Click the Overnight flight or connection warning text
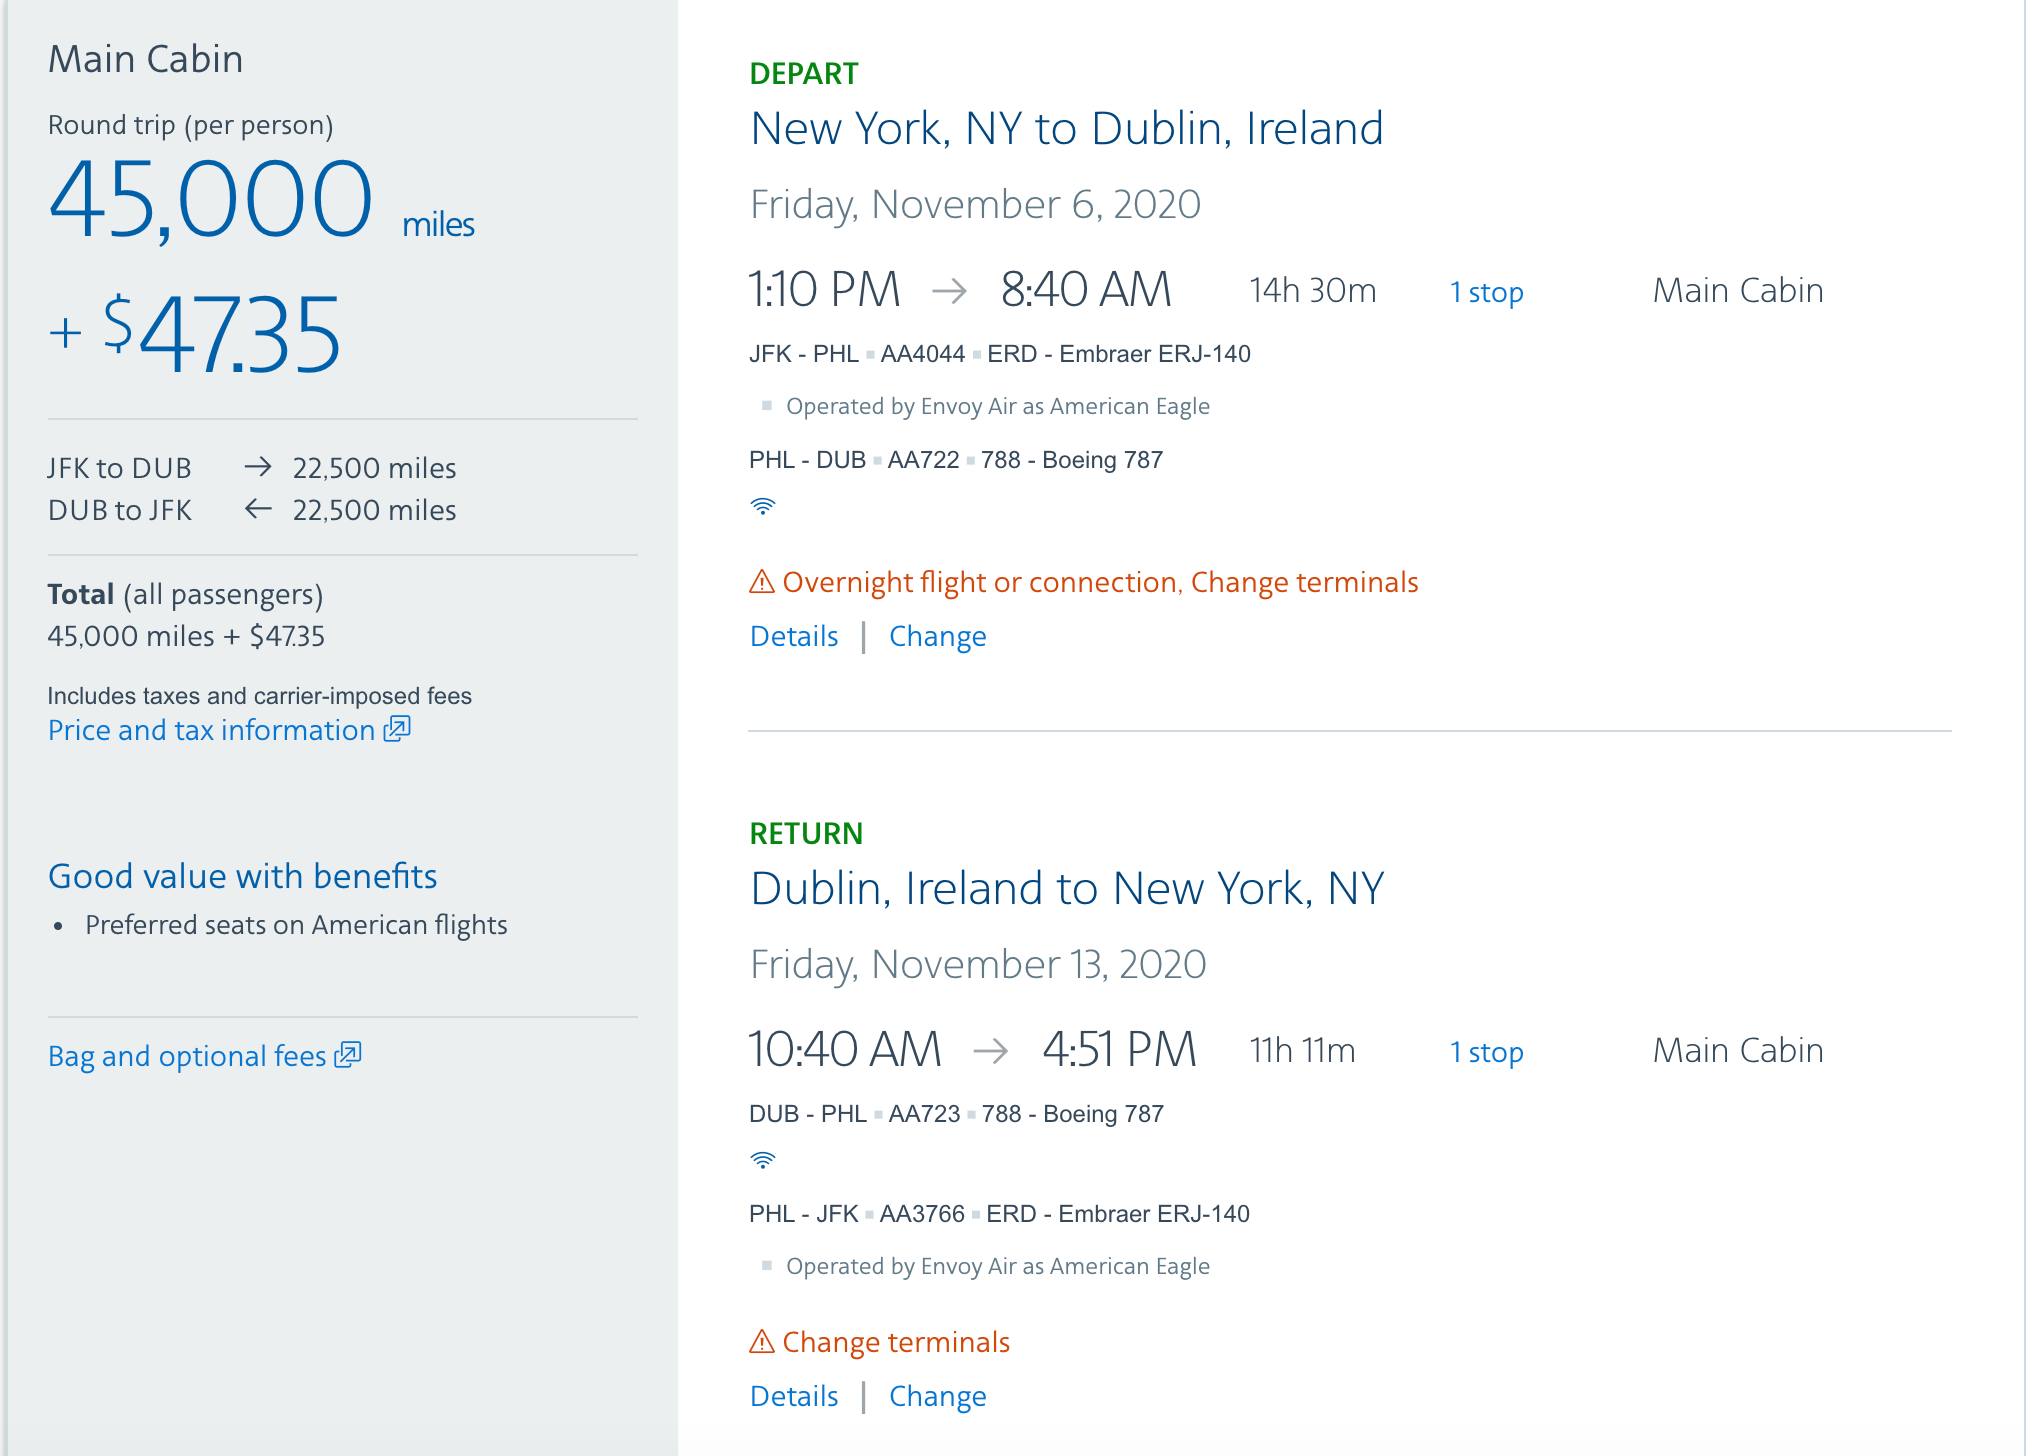The image size is (2026, 1456). coord(979,583)
